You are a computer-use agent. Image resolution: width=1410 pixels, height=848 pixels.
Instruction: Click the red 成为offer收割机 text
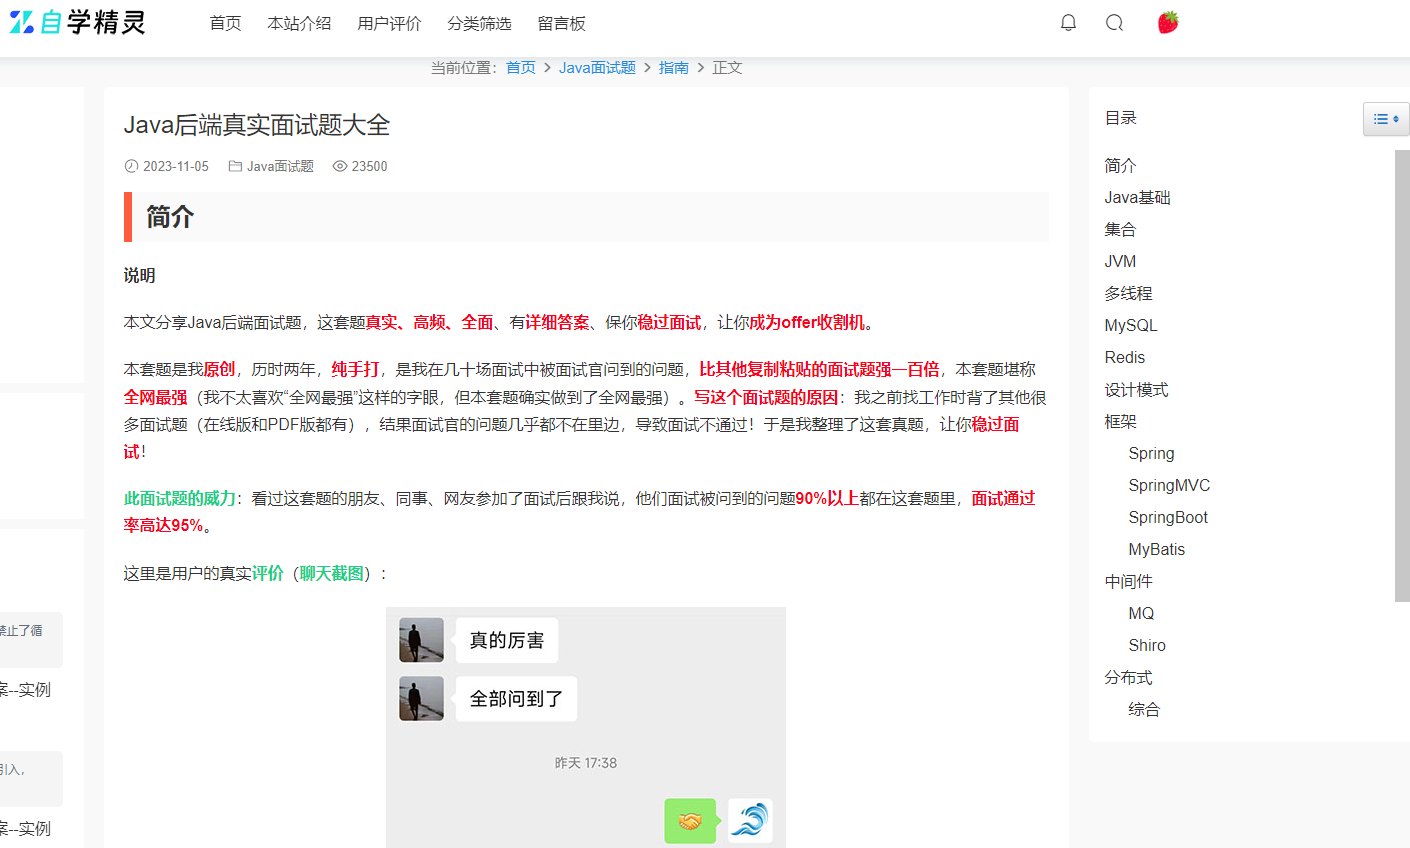pos(807,322)
